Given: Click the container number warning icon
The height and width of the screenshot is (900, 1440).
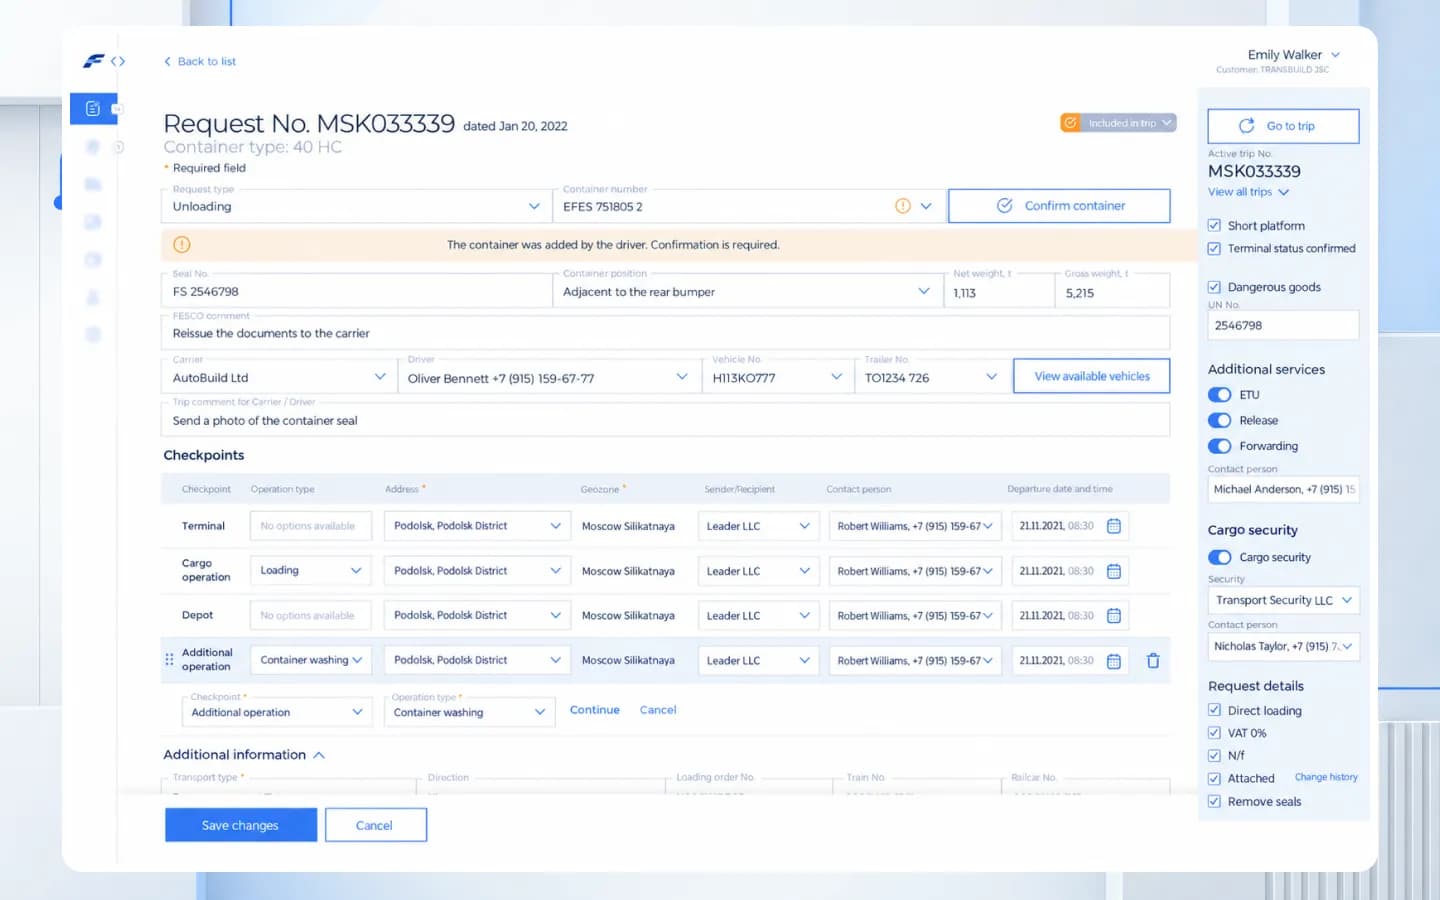Looking at the screenshot, I should (902, 206).
